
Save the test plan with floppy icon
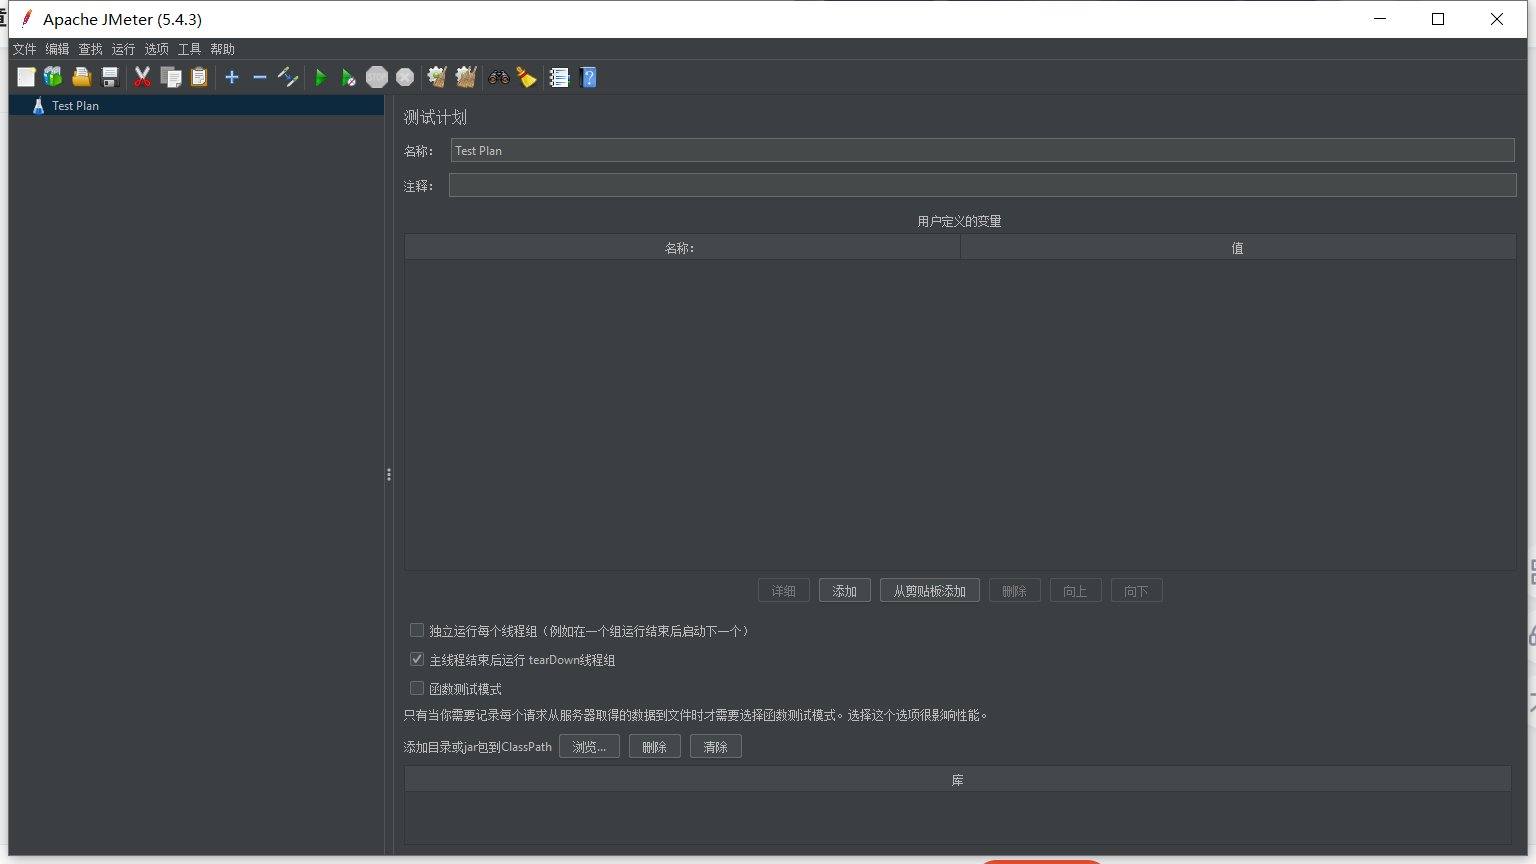pos(110,77)
